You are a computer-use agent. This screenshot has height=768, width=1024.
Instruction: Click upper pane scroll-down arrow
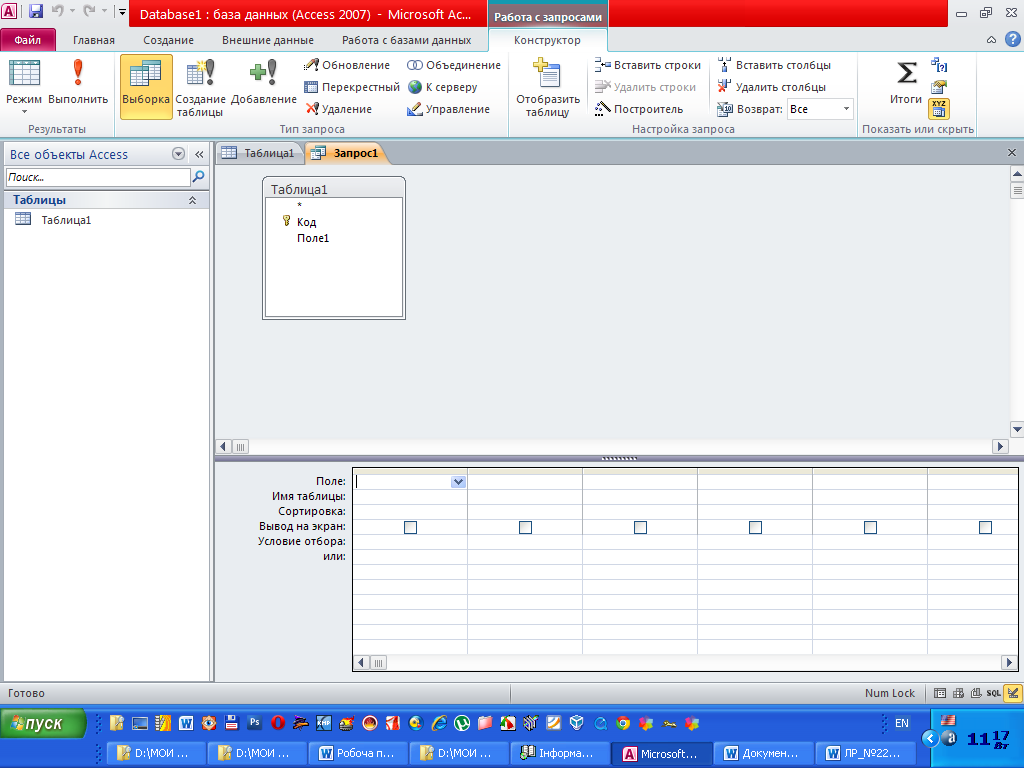click(x=1017, y=429)
